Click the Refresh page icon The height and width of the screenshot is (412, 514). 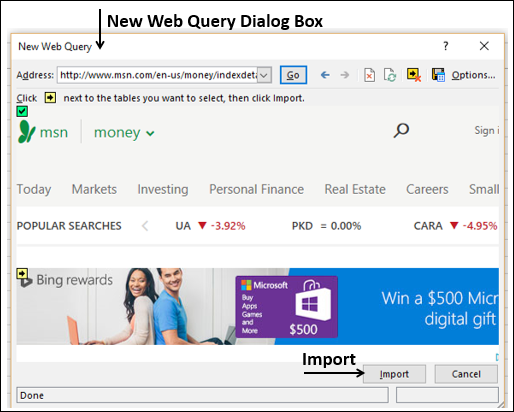coord(390,75)
